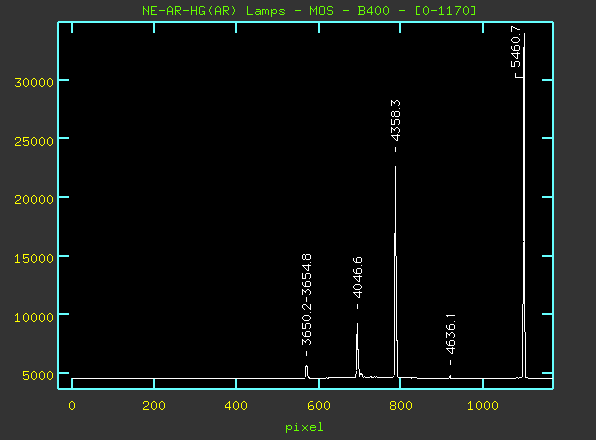This screenshot has height=440, width=596.
Task: Click the x-axis tick label 0
Action: pos(72,406)
